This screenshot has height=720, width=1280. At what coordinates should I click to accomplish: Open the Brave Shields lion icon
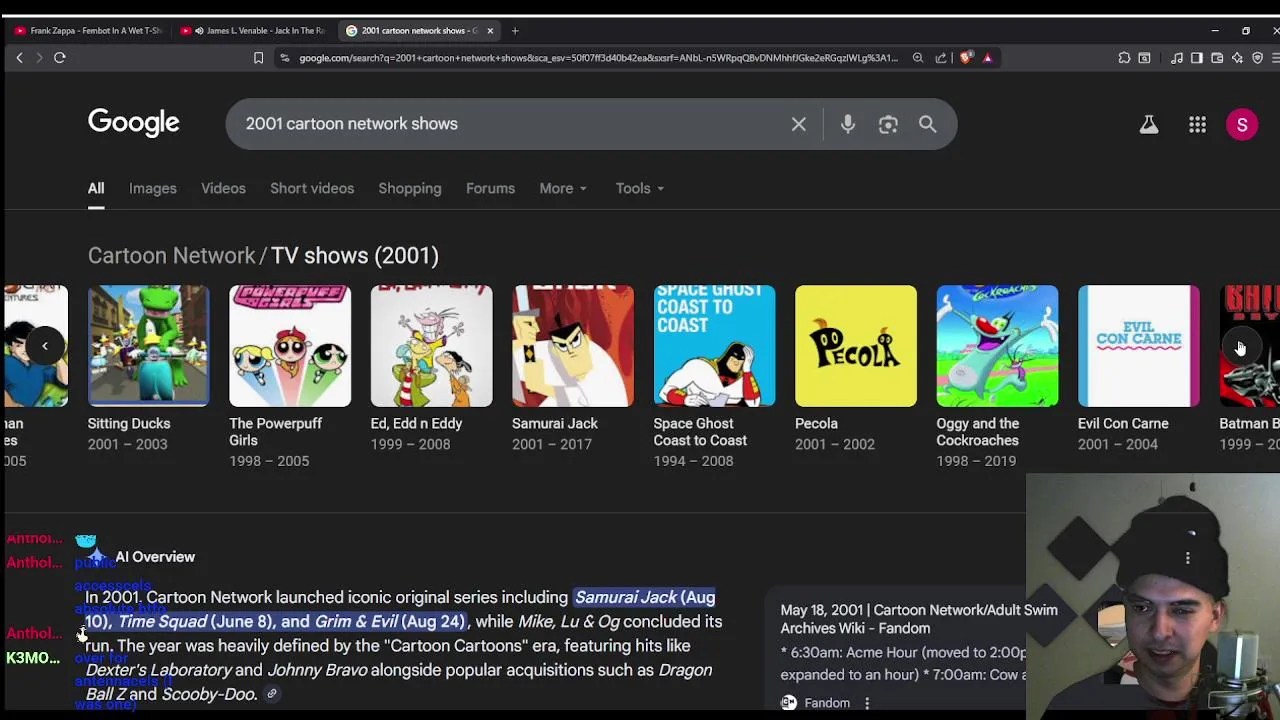click(965, 58)
